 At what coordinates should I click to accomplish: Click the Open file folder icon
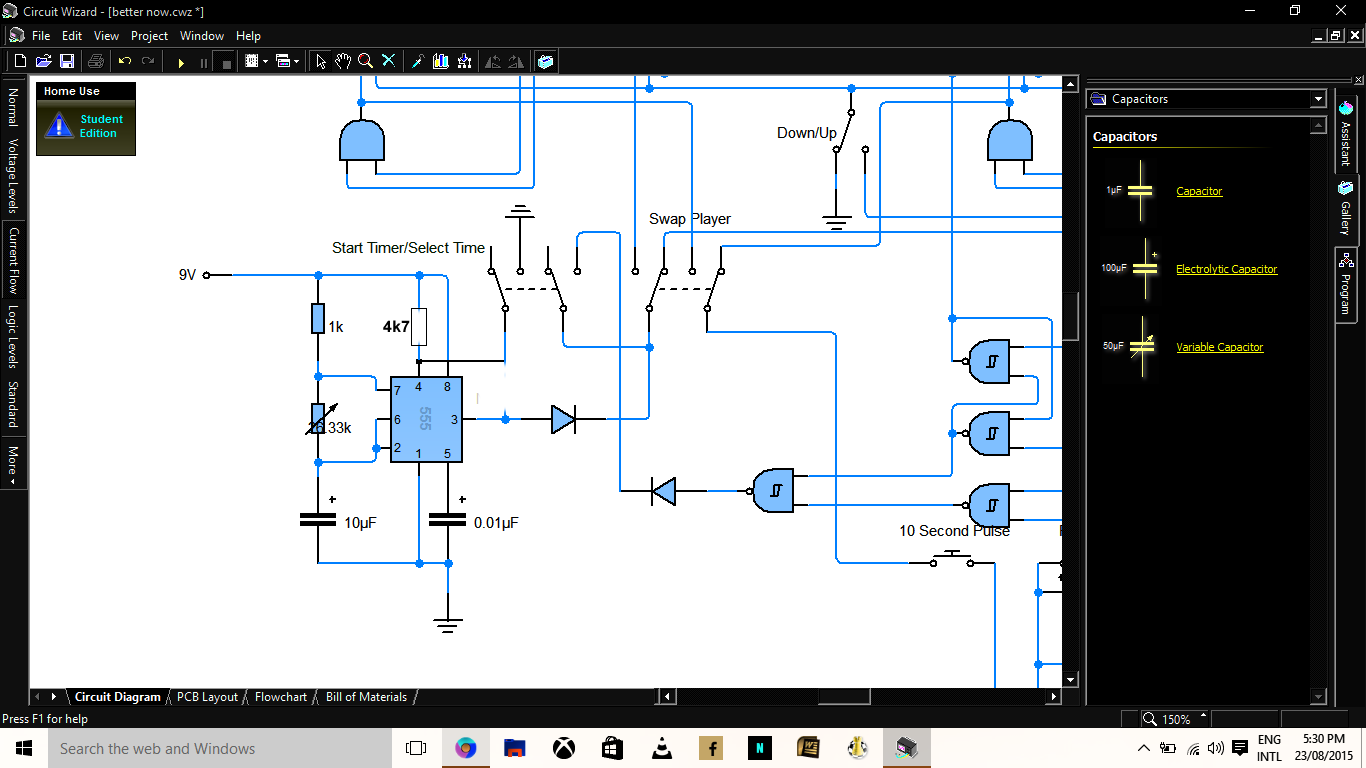(x=43, y=61)
